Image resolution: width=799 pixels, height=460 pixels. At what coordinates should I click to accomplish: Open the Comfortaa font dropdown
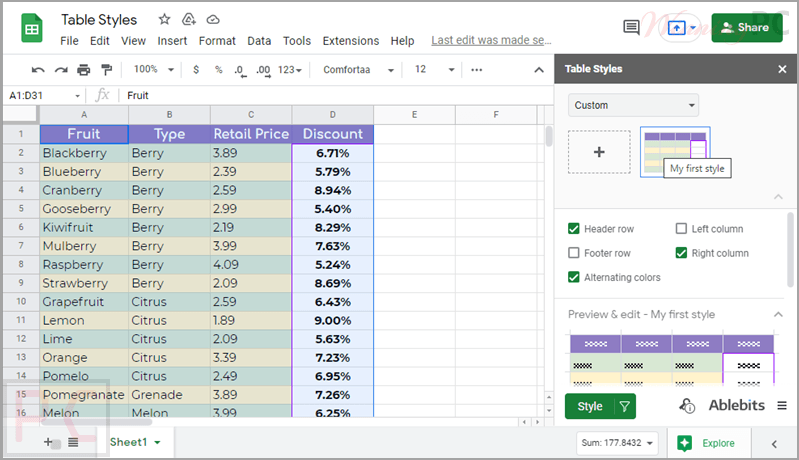pos(358,70)
